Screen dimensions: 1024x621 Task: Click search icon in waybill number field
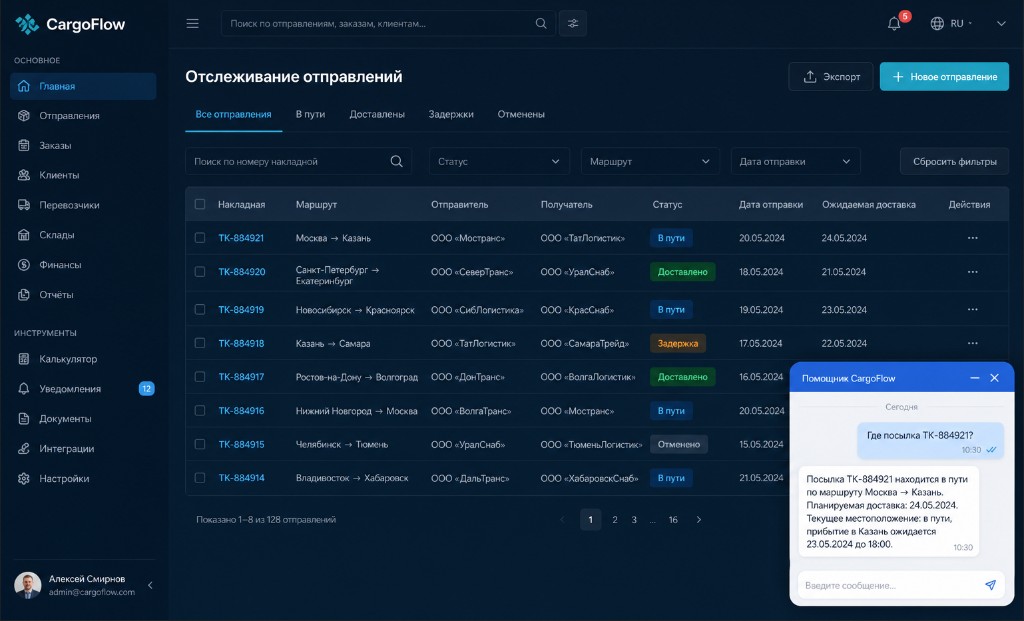[396, 161]
